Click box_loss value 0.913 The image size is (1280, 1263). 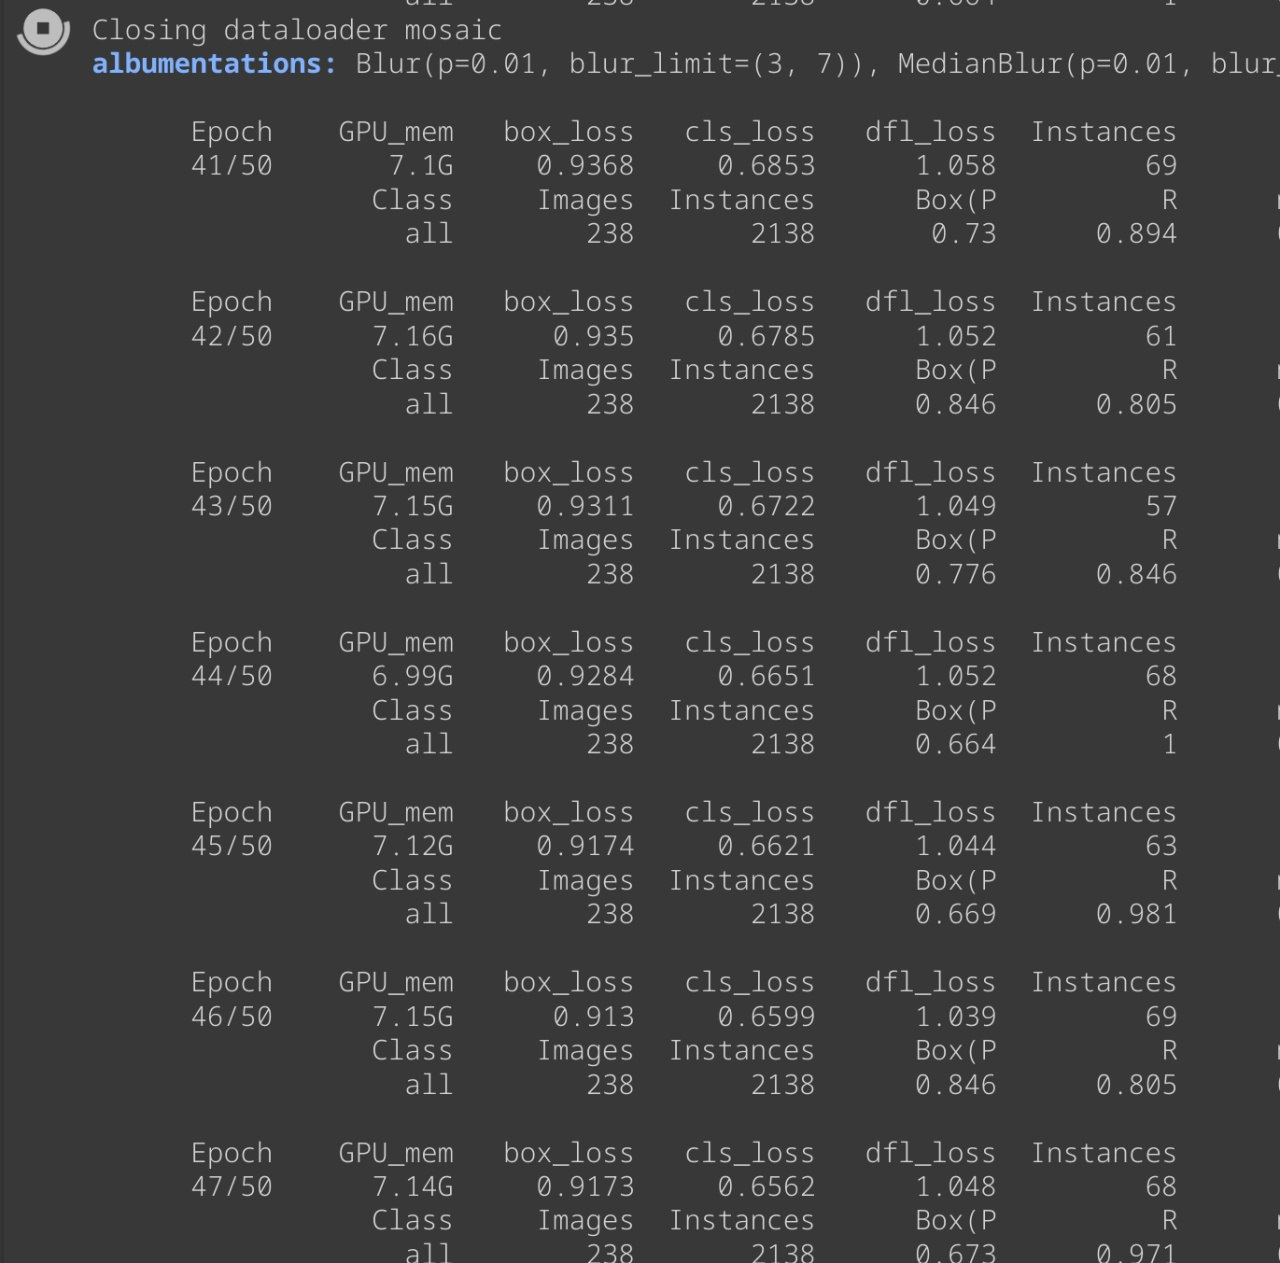[x=594, y=1016]
